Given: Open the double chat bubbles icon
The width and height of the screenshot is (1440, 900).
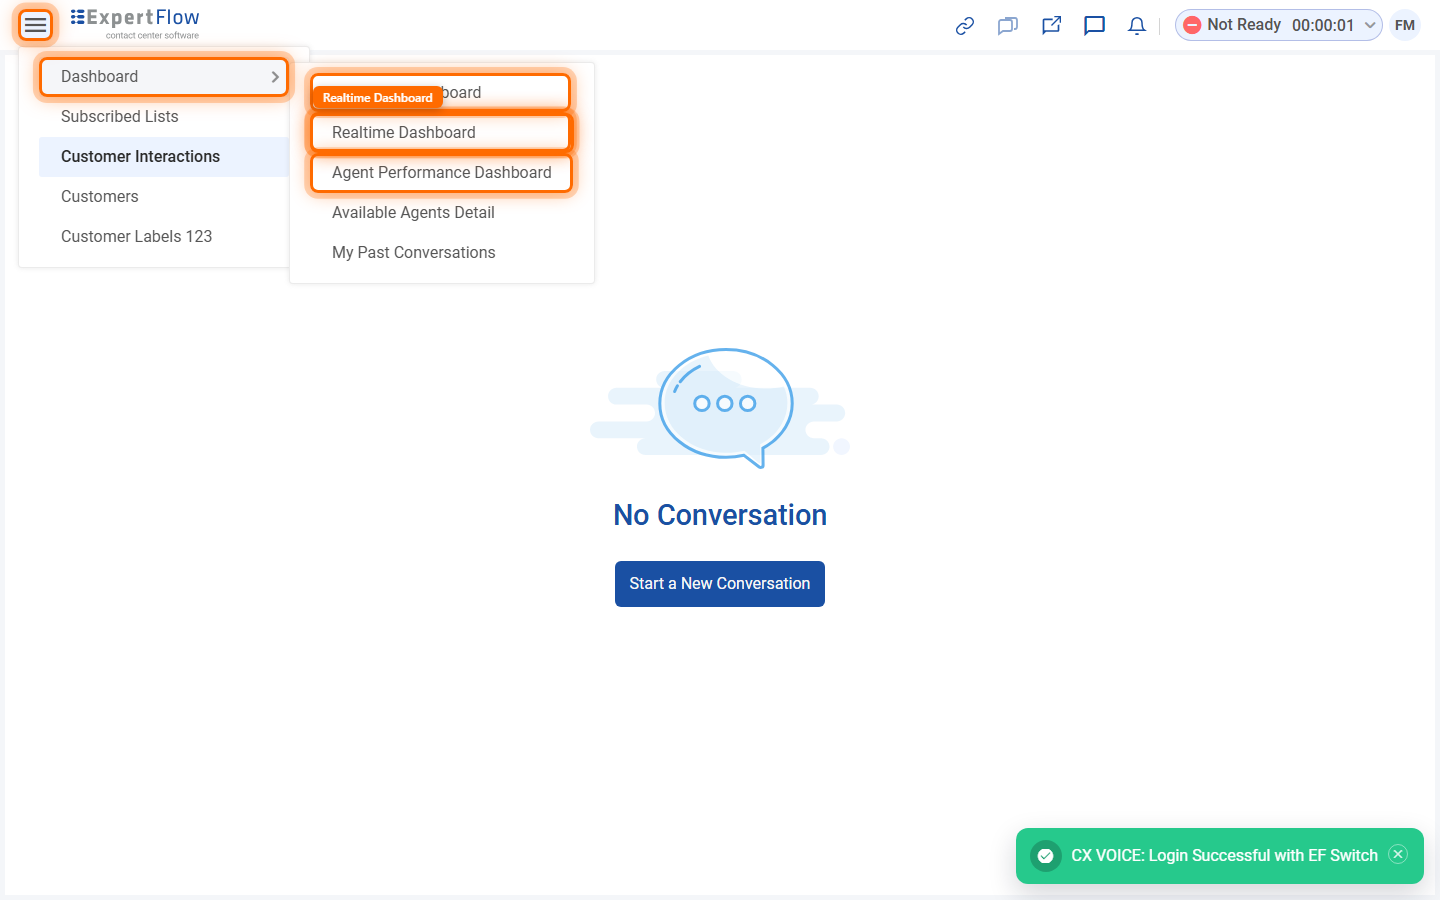Looking at the screenshot, I should coord(1008,26).
